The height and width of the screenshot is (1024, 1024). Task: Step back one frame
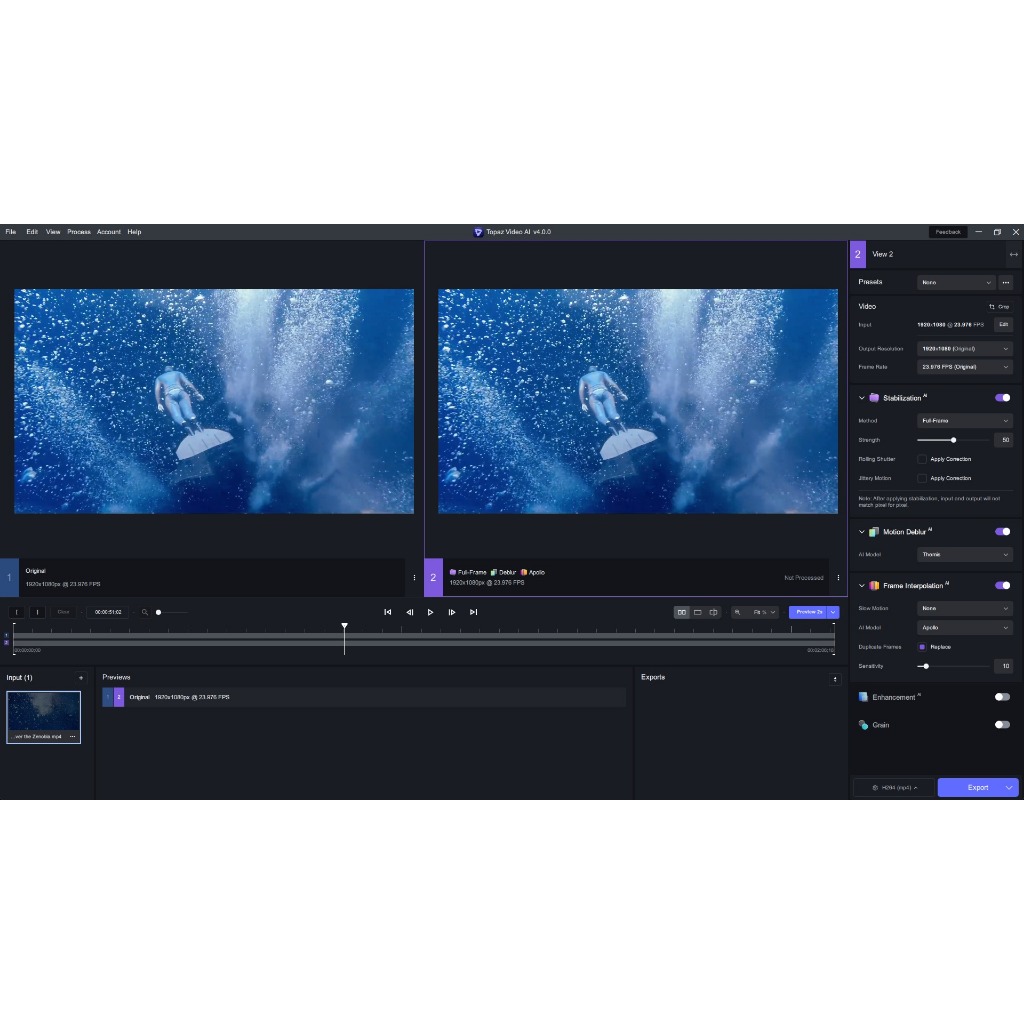[409, 612]
